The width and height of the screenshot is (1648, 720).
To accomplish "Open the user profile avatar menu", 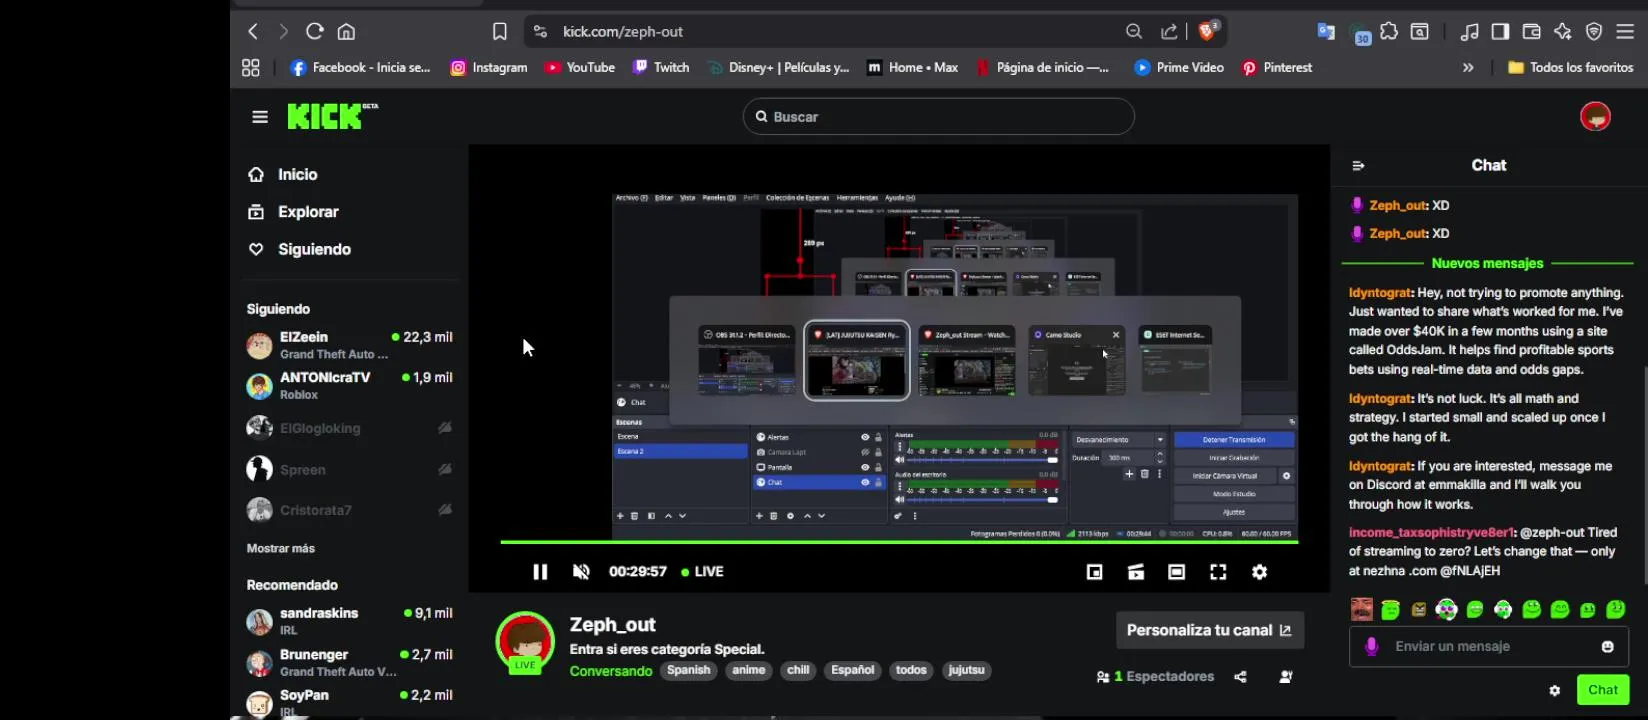I will [1595, 117].
